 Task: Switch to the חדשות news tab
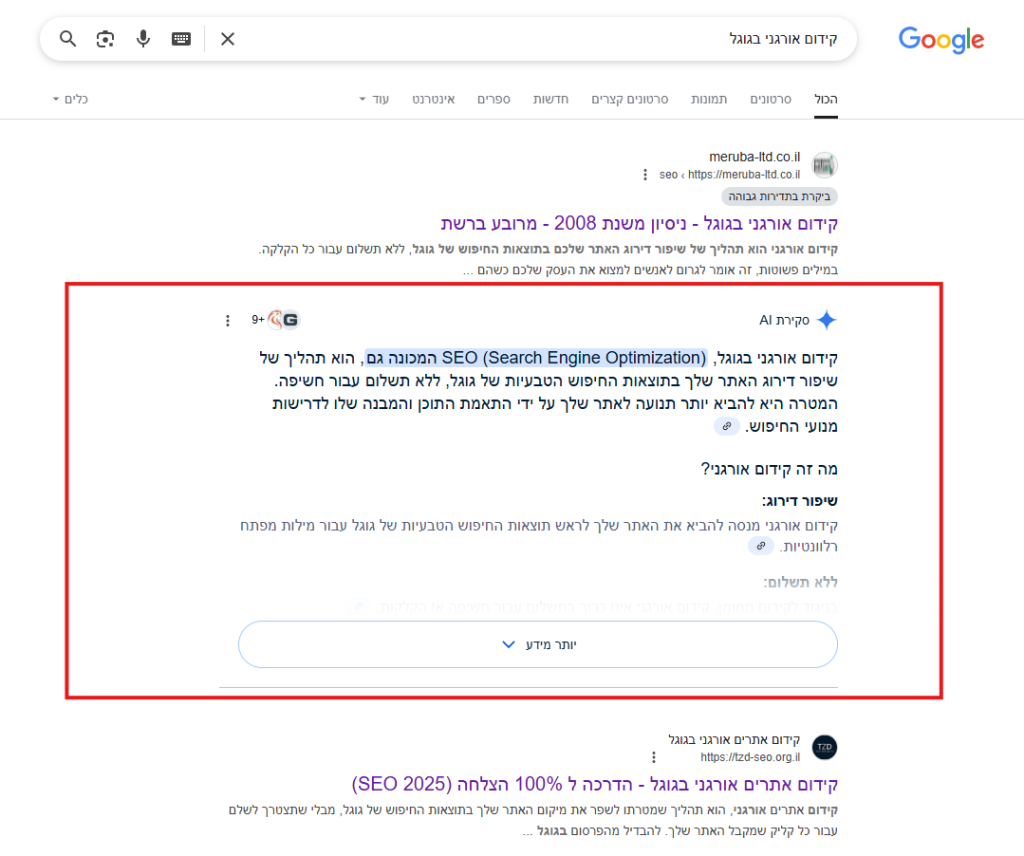[x=551, y=100]
